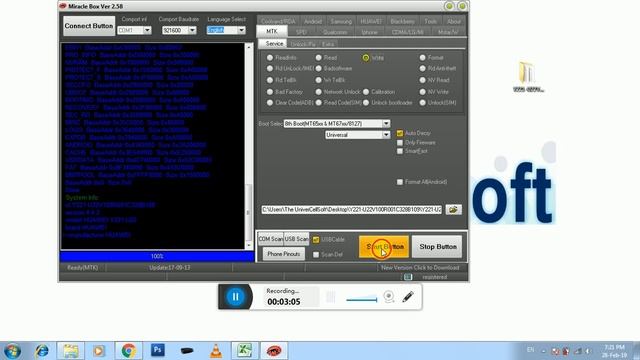The height and width of the screenshot is (360, 640).
Task: Open VLC media player from the taskbar
Action: (216, 351)
